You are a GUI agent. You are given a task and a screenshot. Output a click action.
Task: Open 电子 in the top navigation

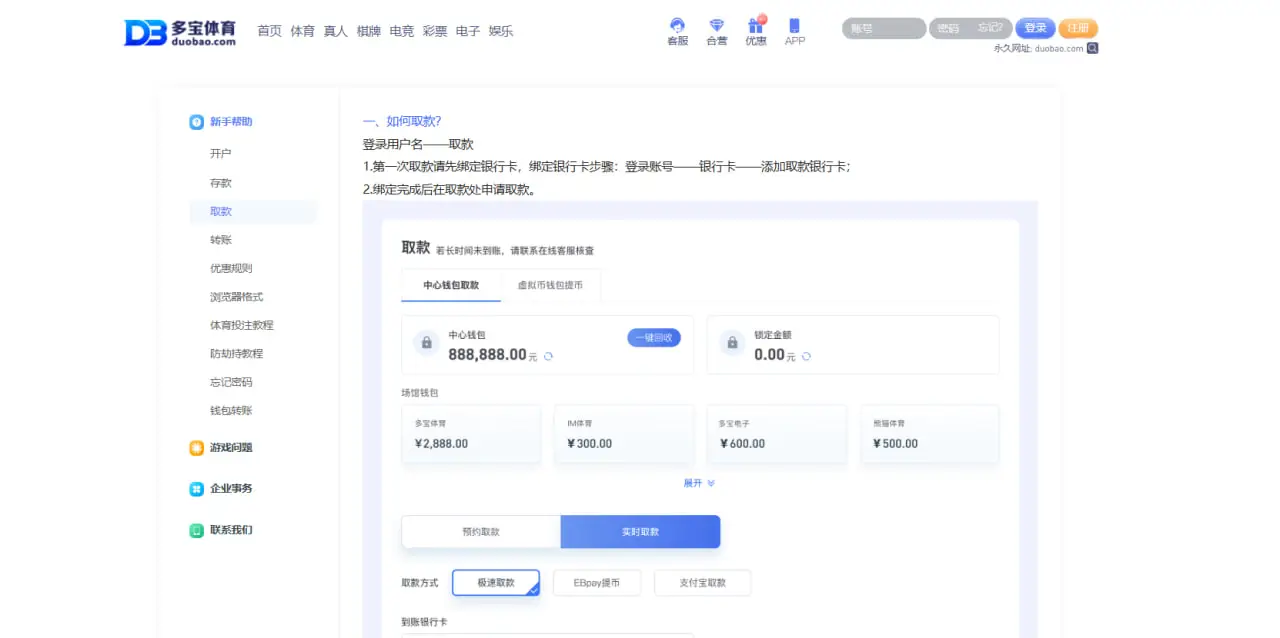[467, 31]
